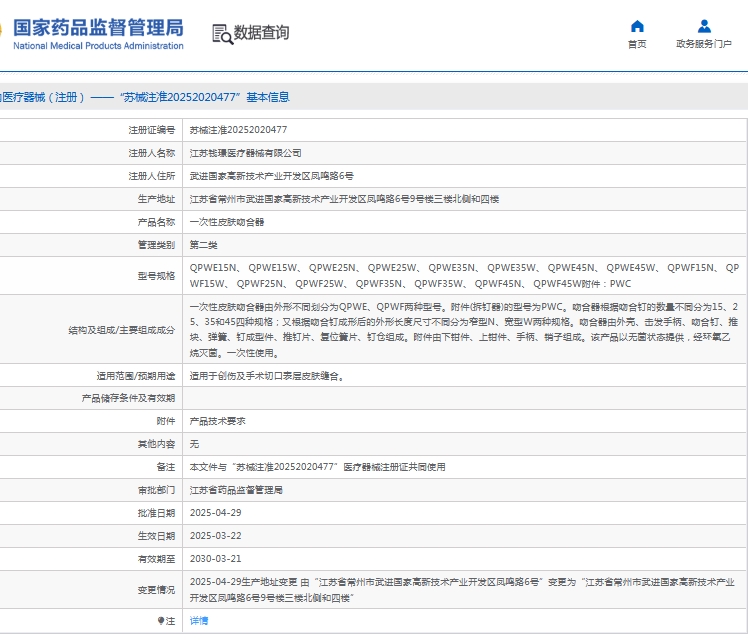Screen dimensions: 748x641
Task: Click attachment value 产品技术要求
Action: click(x=218, y=421)
